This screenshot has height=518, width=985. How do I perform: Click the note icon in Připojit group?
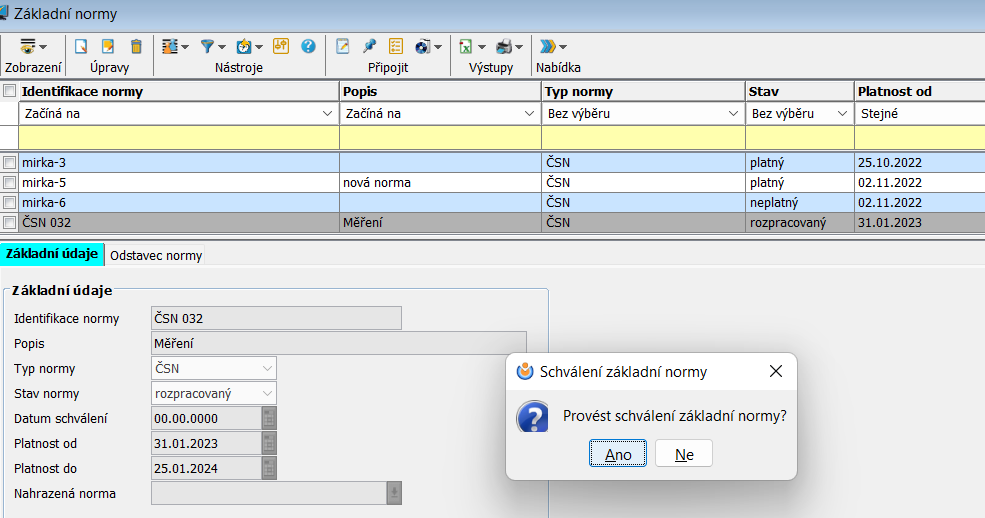(x=343, y=46)
